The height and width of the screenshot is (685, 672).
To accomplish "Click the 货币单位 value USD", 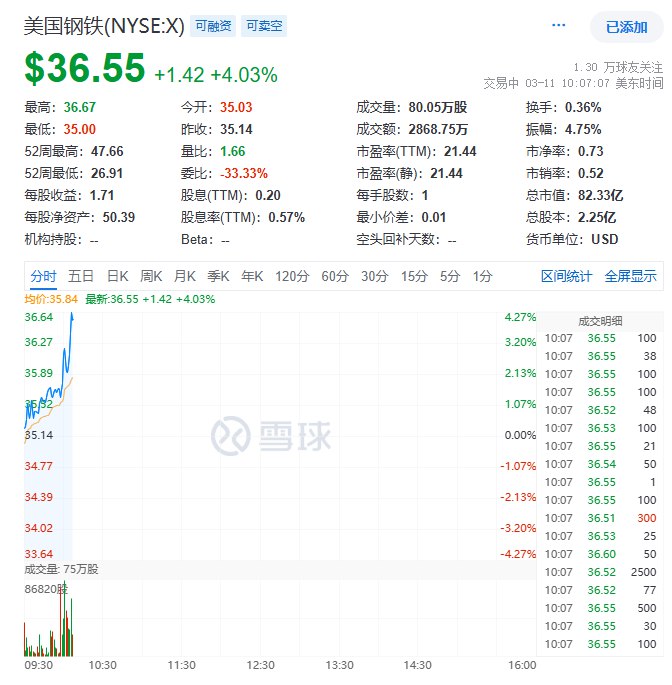I will pyautogui.click(x=605, y=239).
